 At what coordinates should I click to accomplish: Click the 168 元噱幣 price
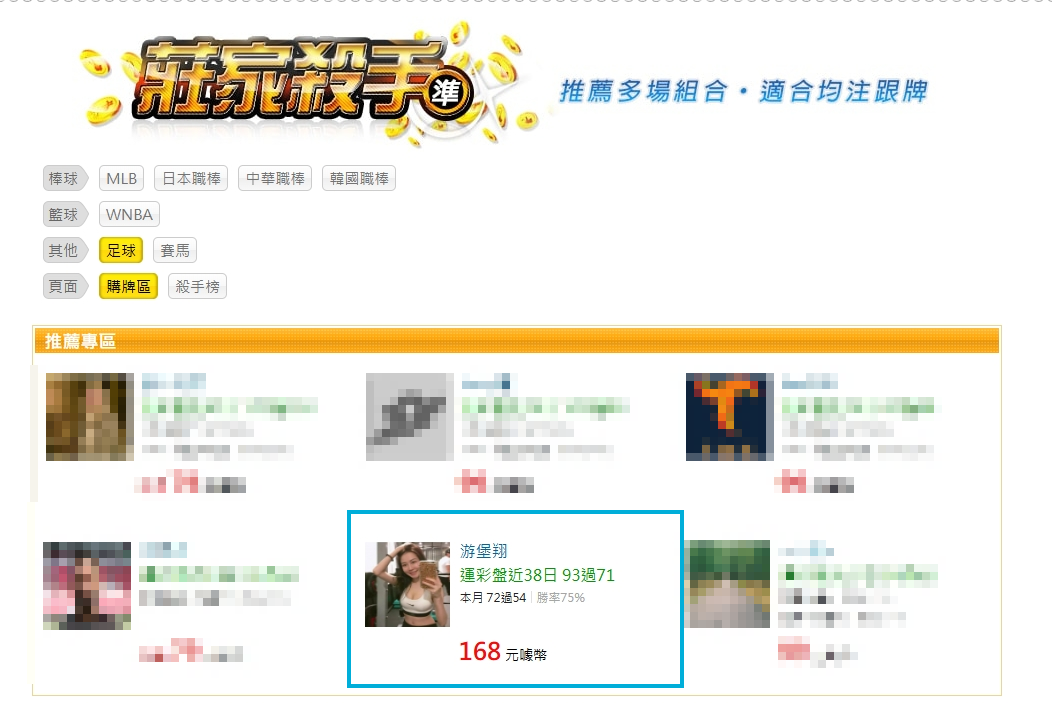pos(503,651)
